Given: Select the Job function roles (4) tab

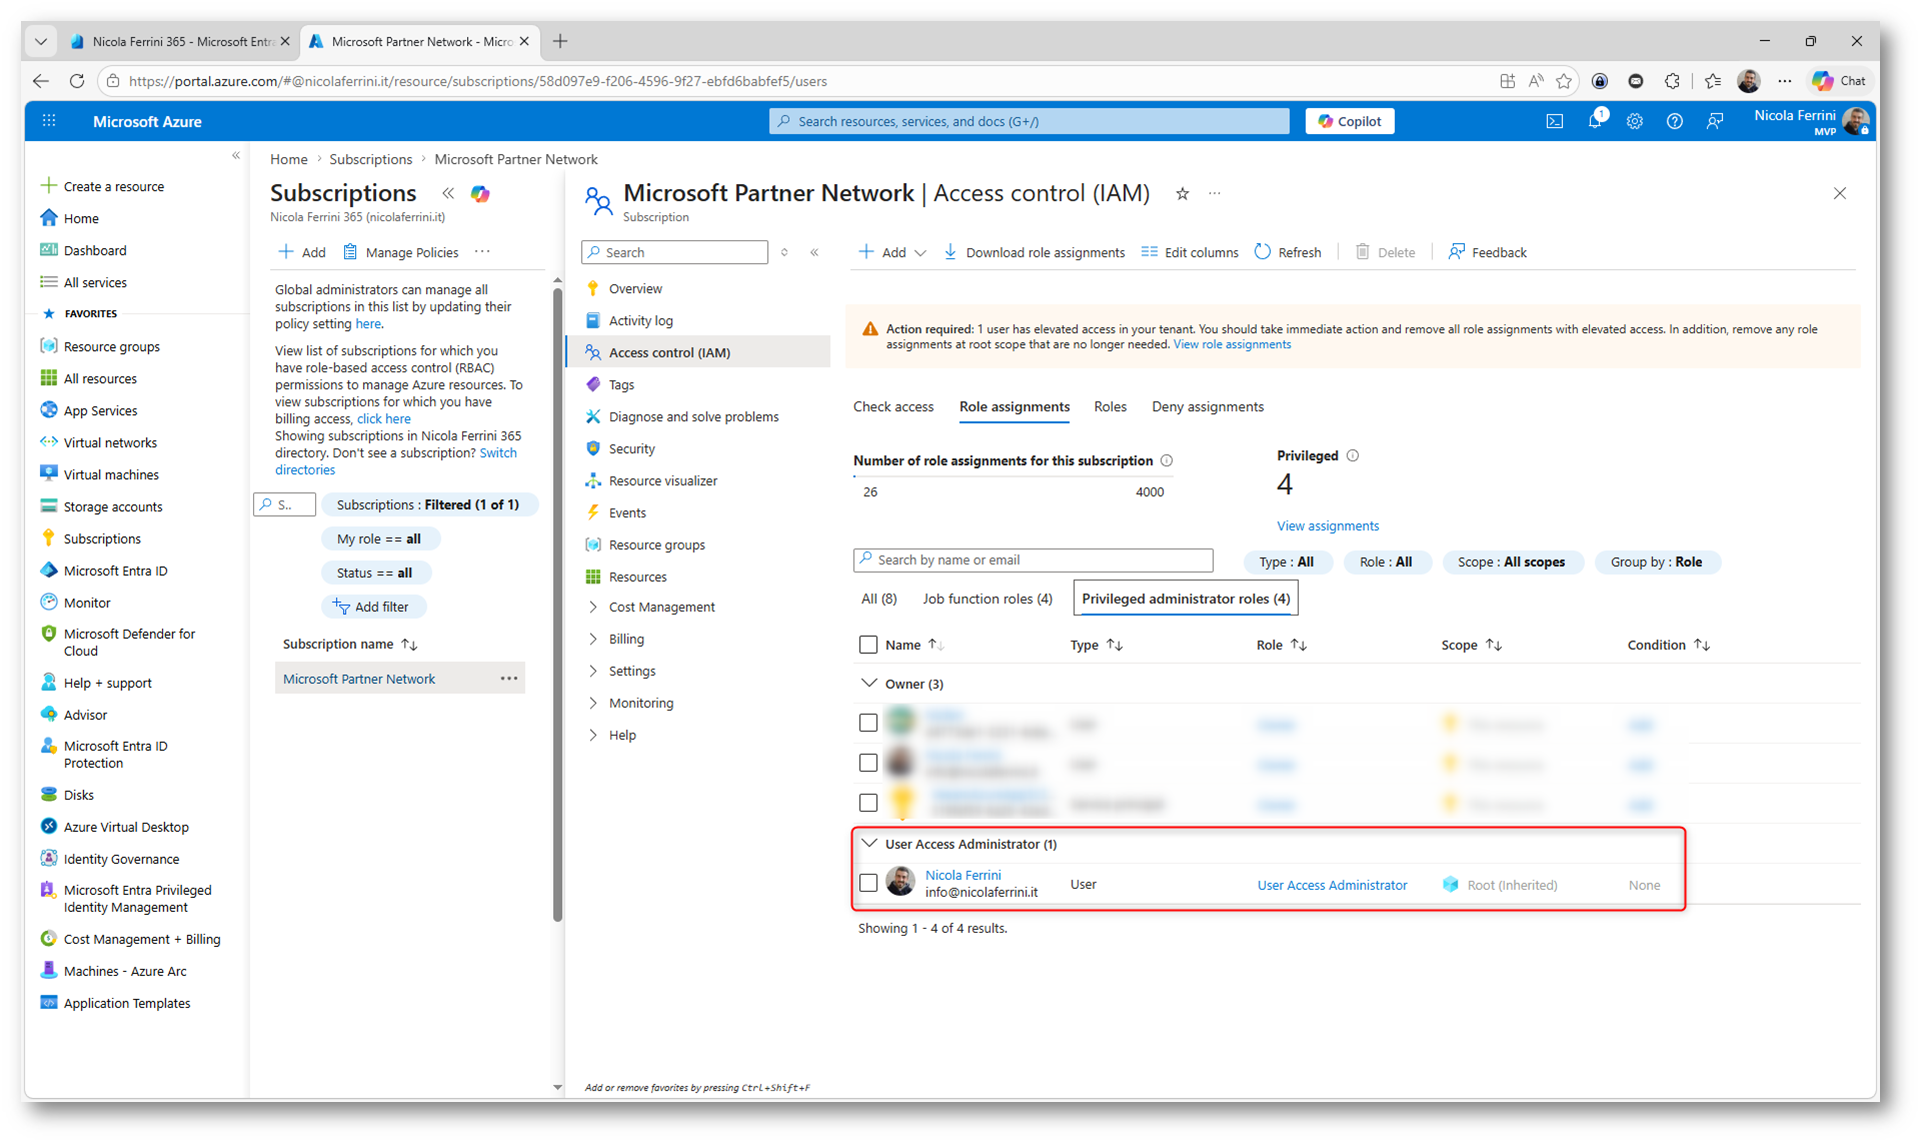Looking at the screenshot, I should 987,599.
